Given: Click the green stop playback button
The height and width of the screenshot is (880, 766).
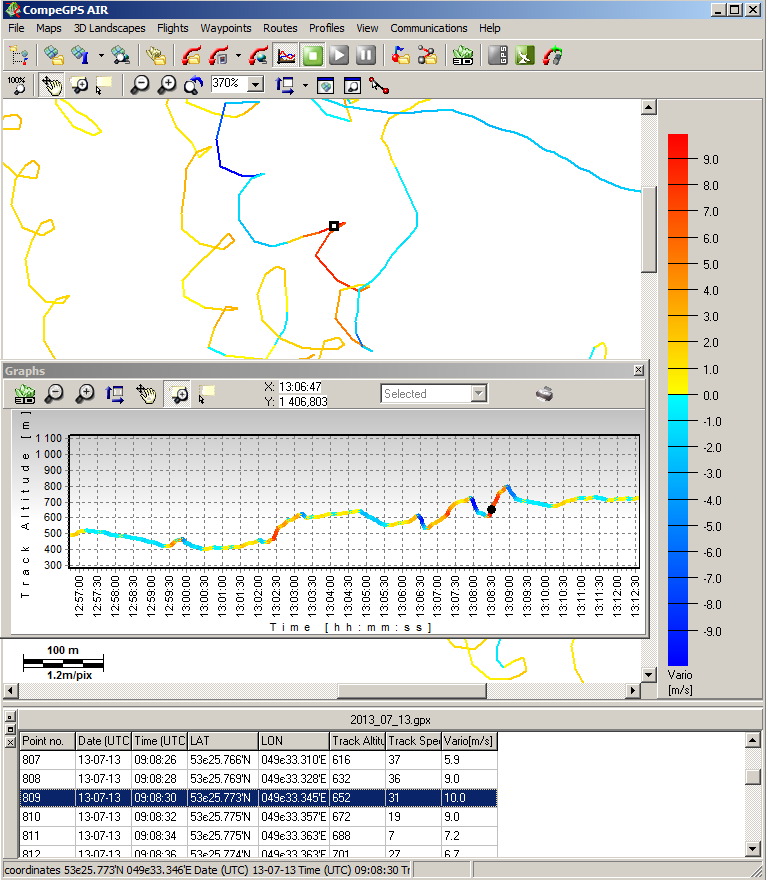Looking at the screenshot, I should tap(313, 56).
